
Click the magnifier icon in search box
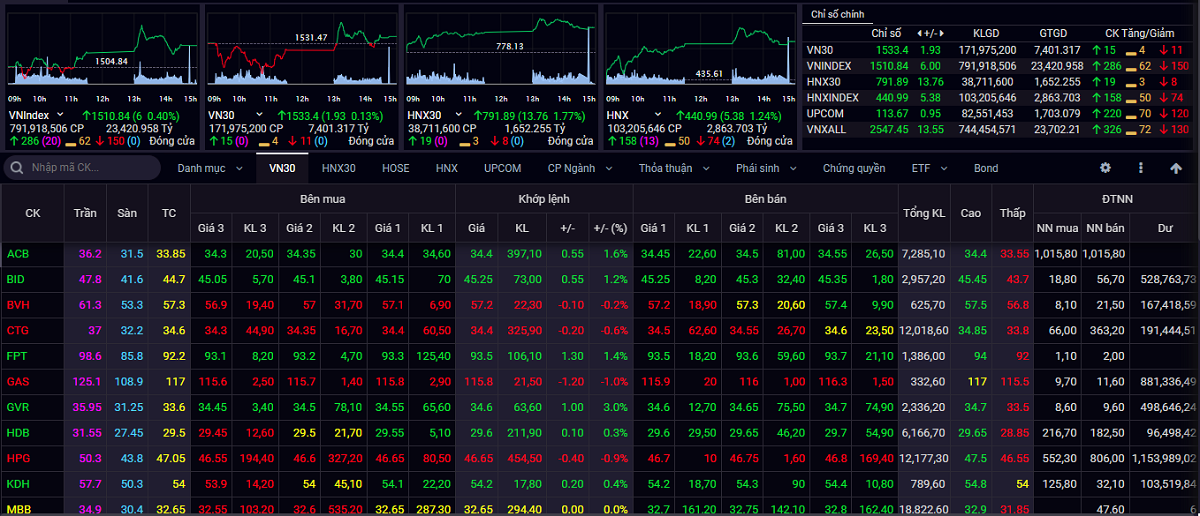18,168
